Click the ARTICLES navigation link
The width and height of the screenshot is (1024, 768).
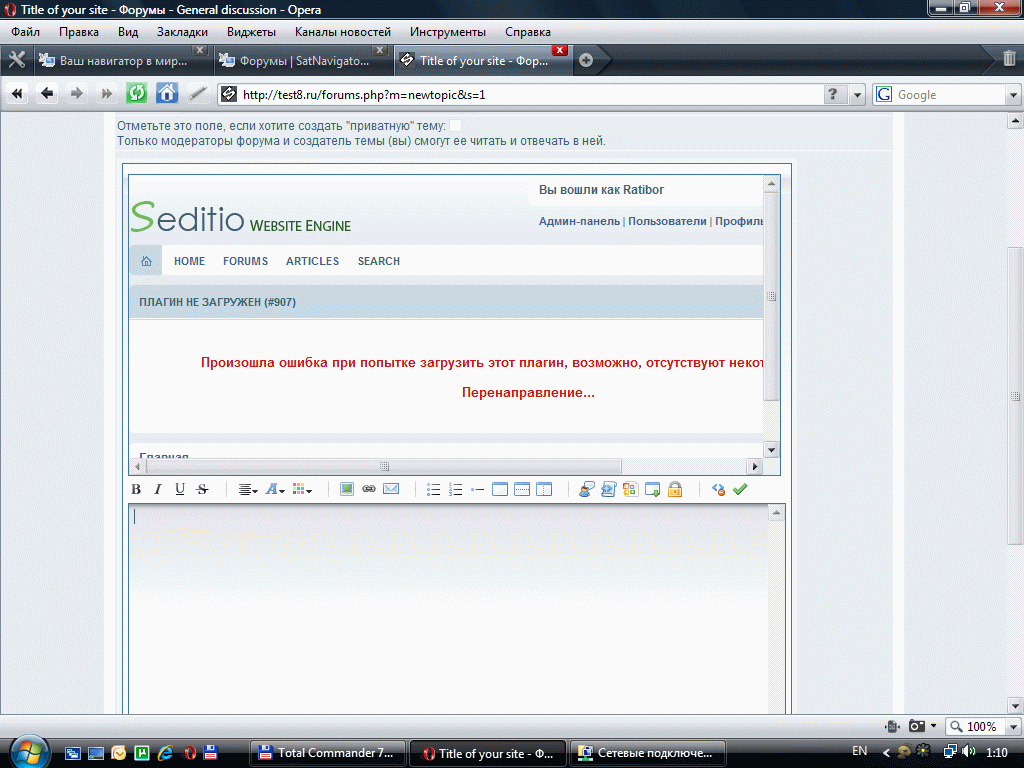click(312, 261)
